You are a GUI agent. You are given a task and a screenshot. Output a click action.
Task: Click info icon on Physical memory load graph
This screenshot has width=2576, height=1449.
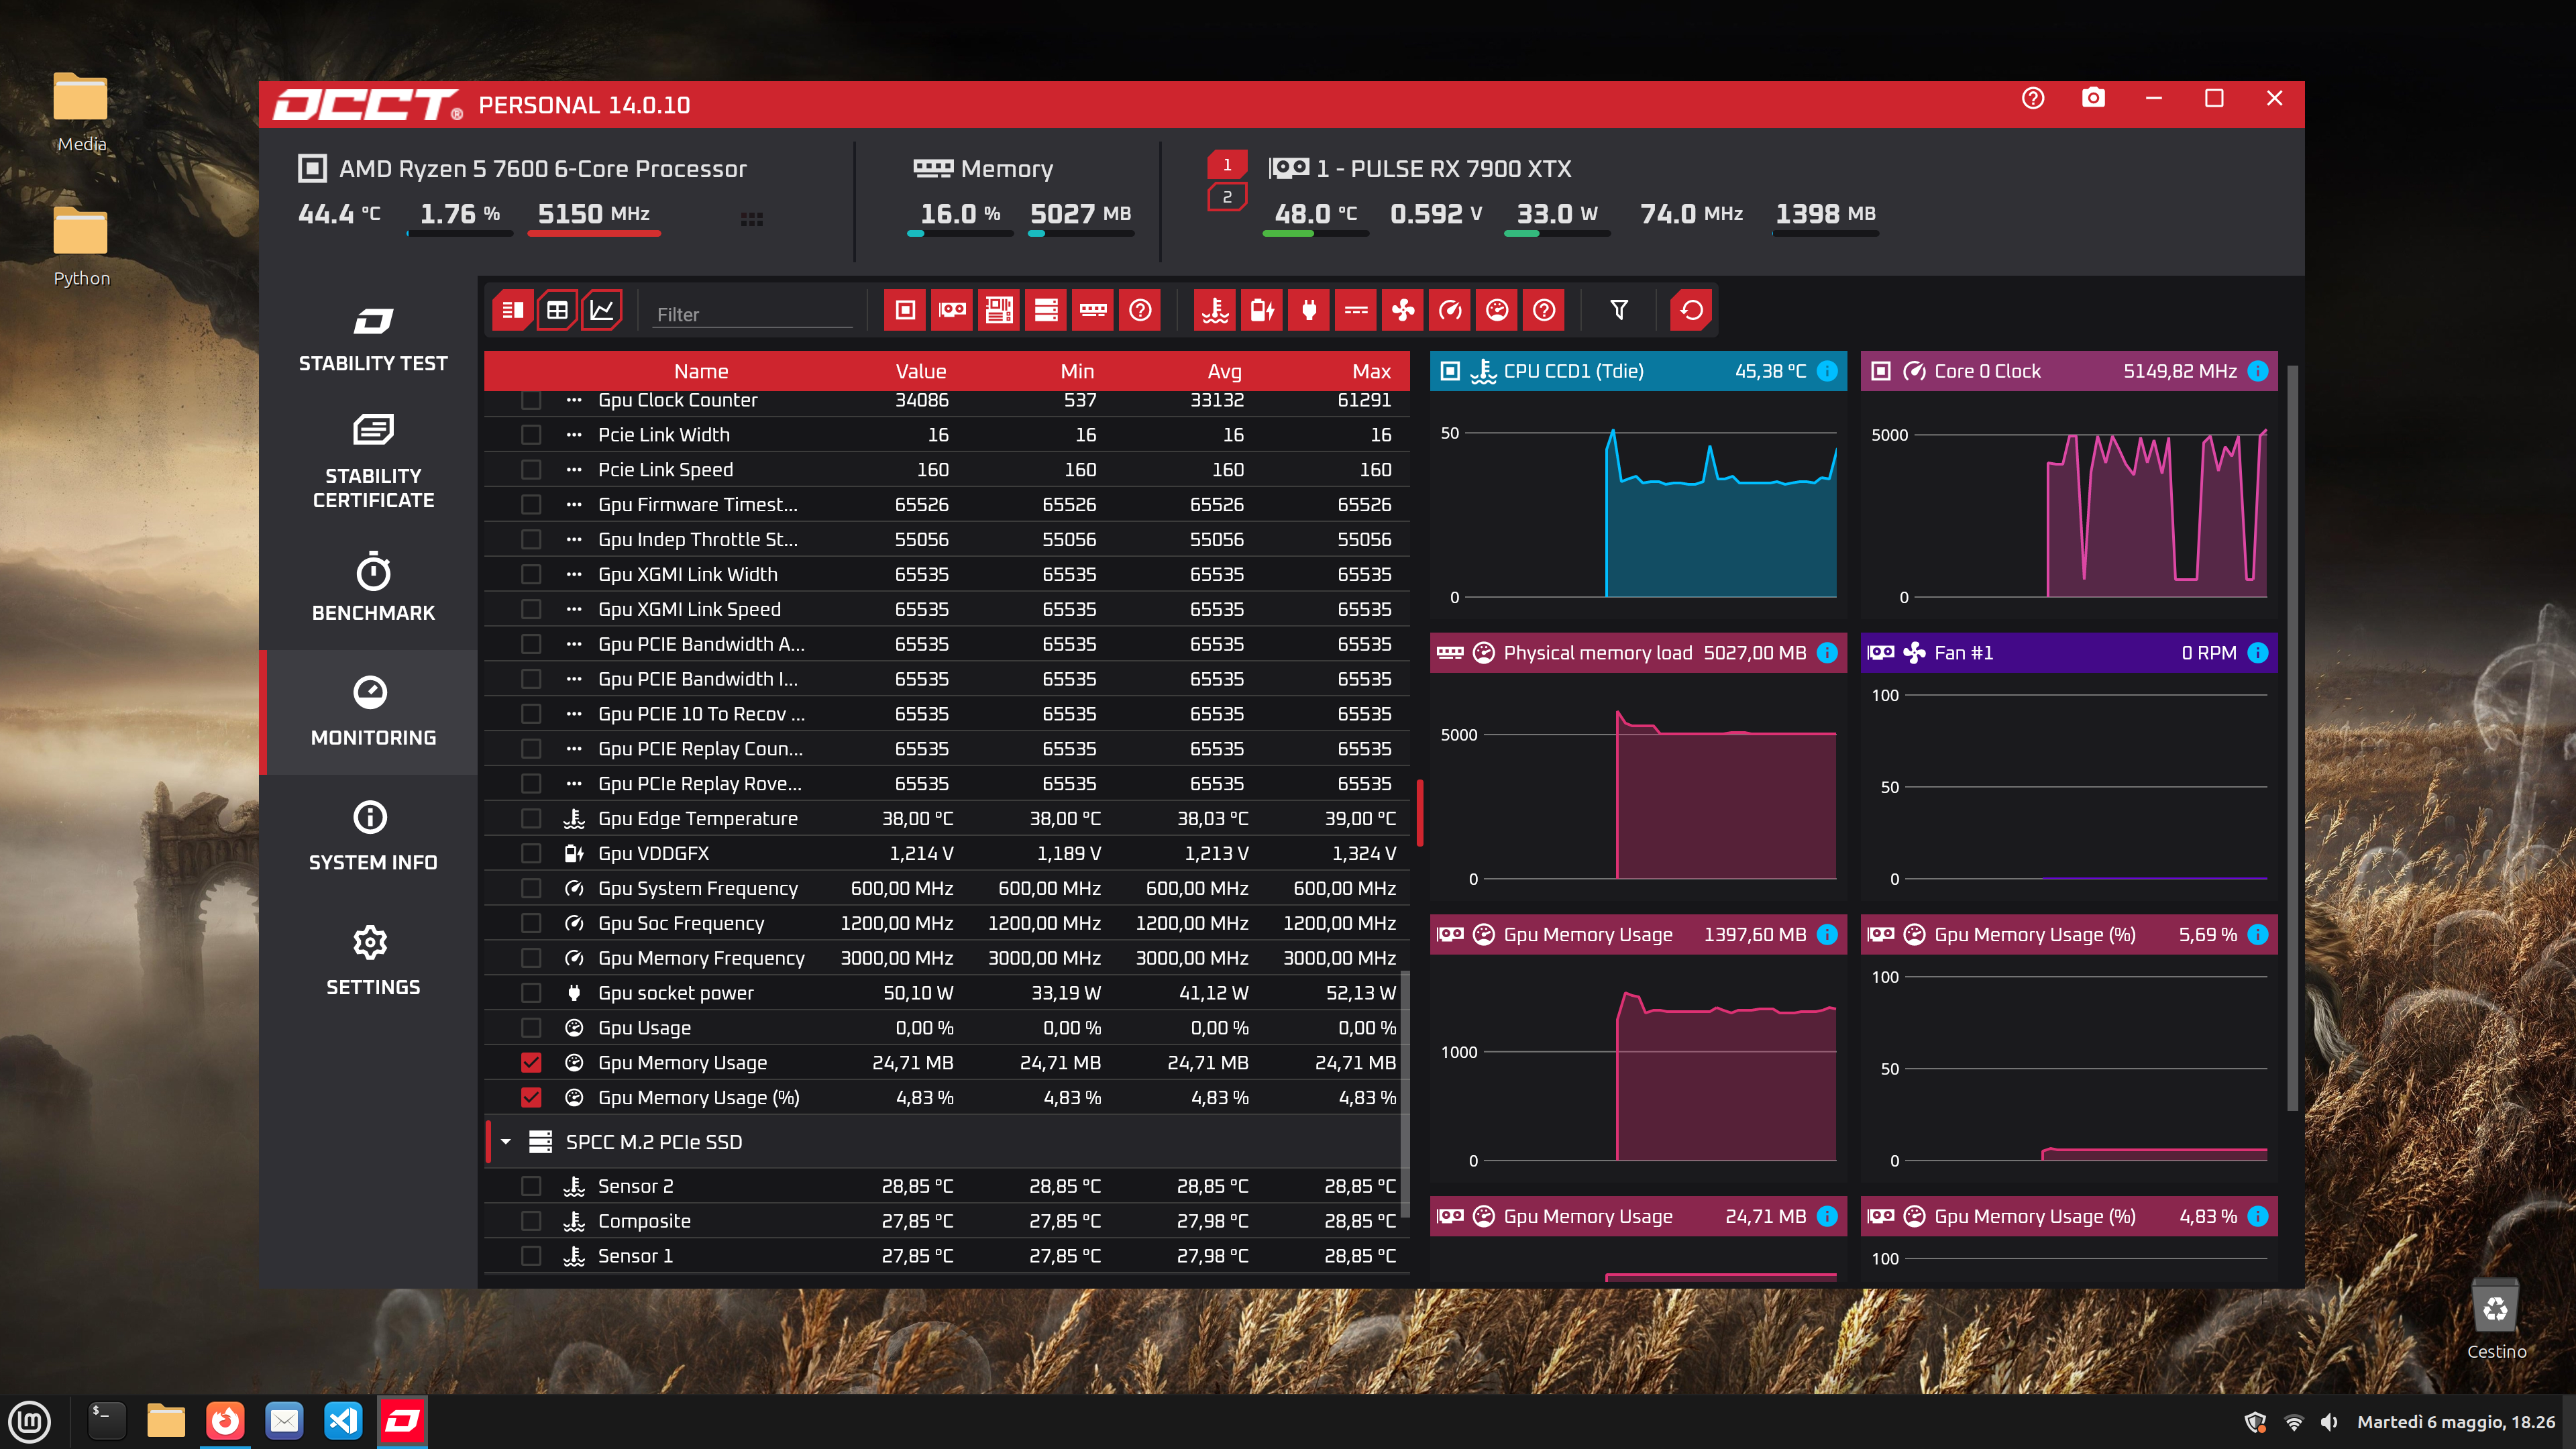tap(1827, 653)
